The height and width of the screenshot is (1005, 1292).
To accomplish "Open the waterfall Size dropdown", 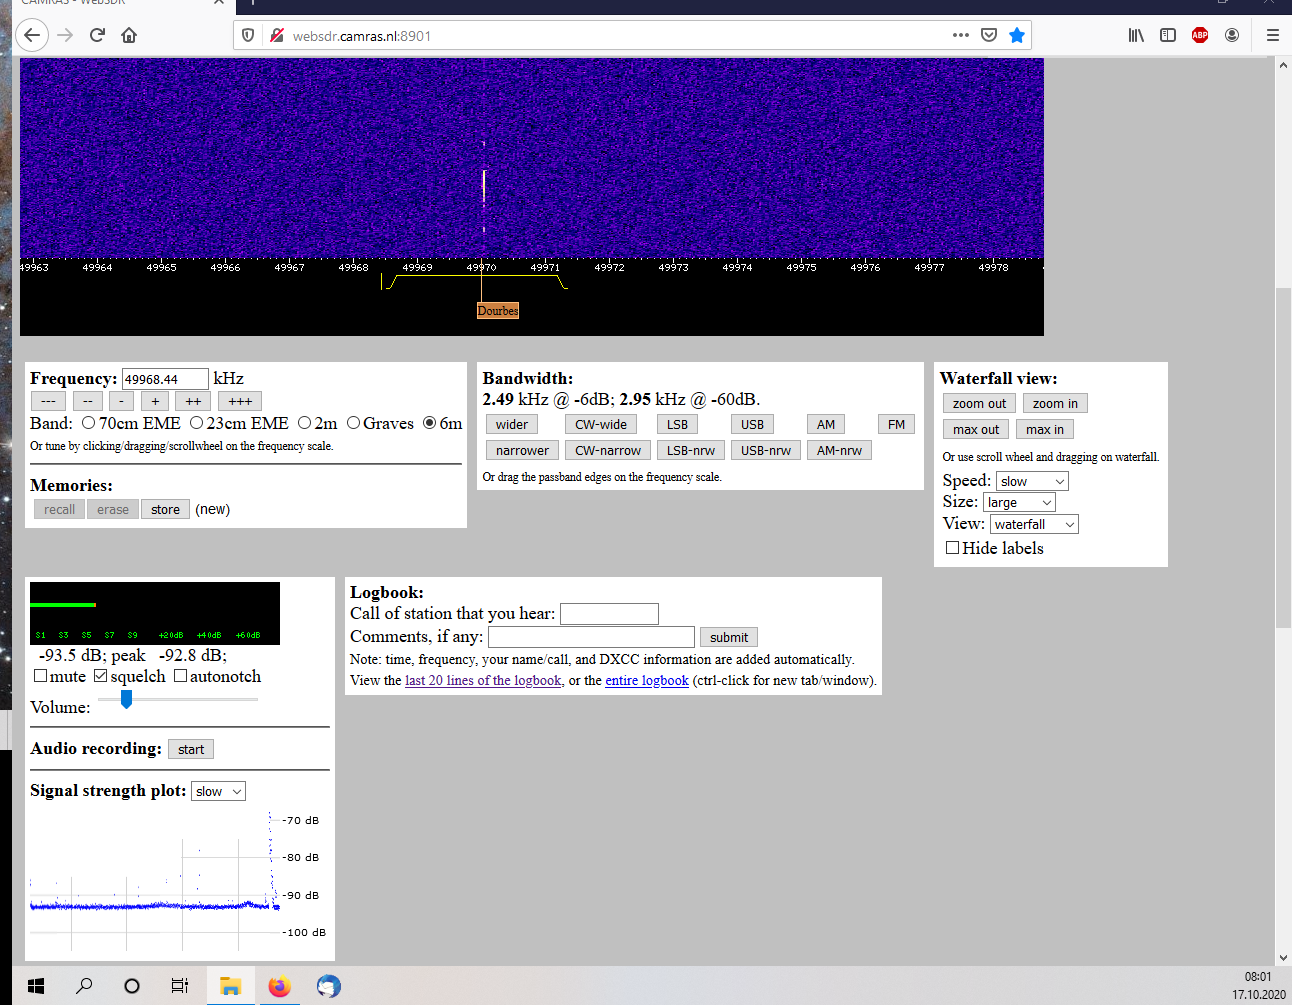I will [x=1019, y=502].
